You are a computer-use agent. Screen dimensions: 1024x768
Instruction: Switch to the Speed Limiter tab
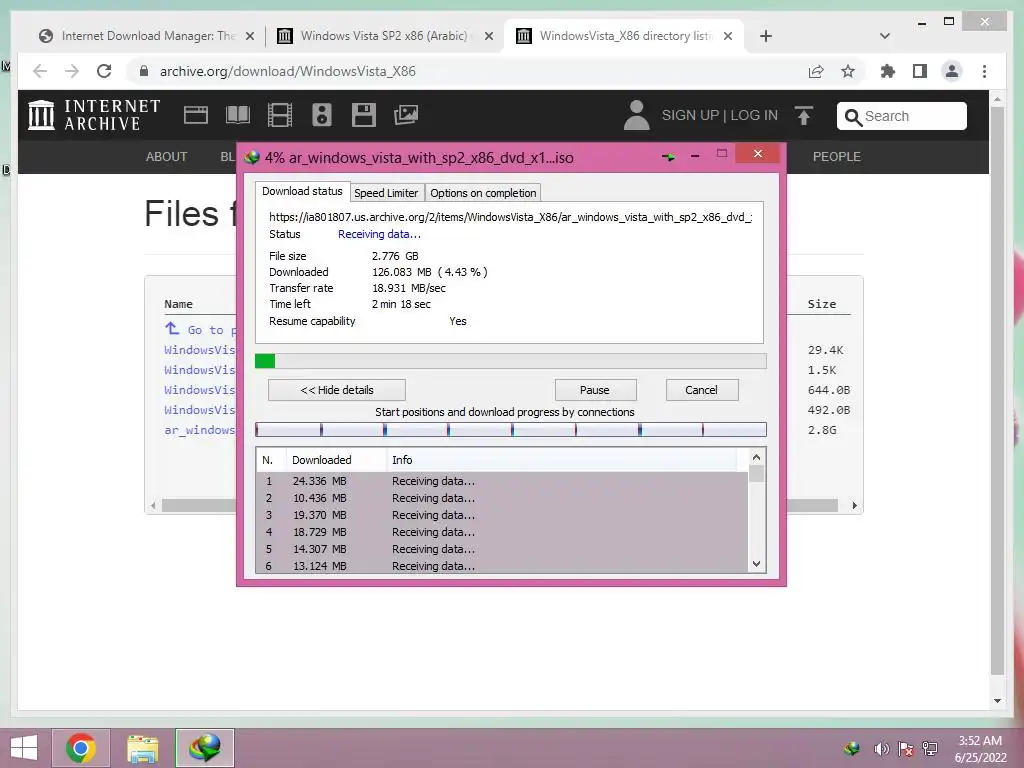[386, 193]
